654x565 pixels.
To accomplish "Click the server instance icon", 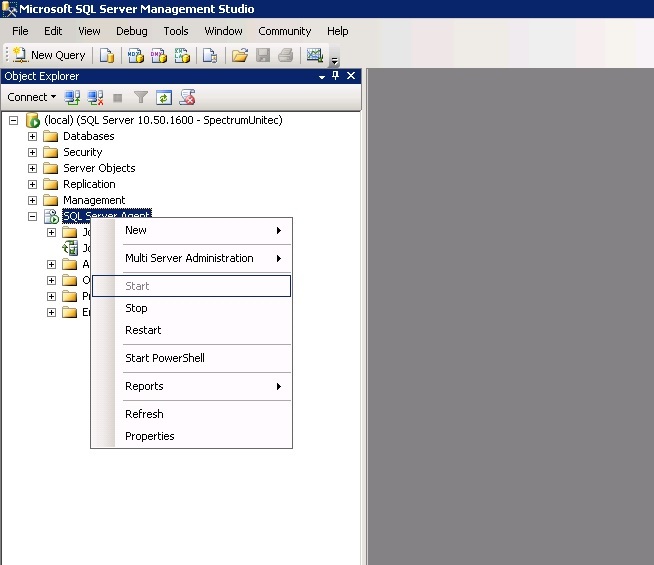I will pos(33,120).
